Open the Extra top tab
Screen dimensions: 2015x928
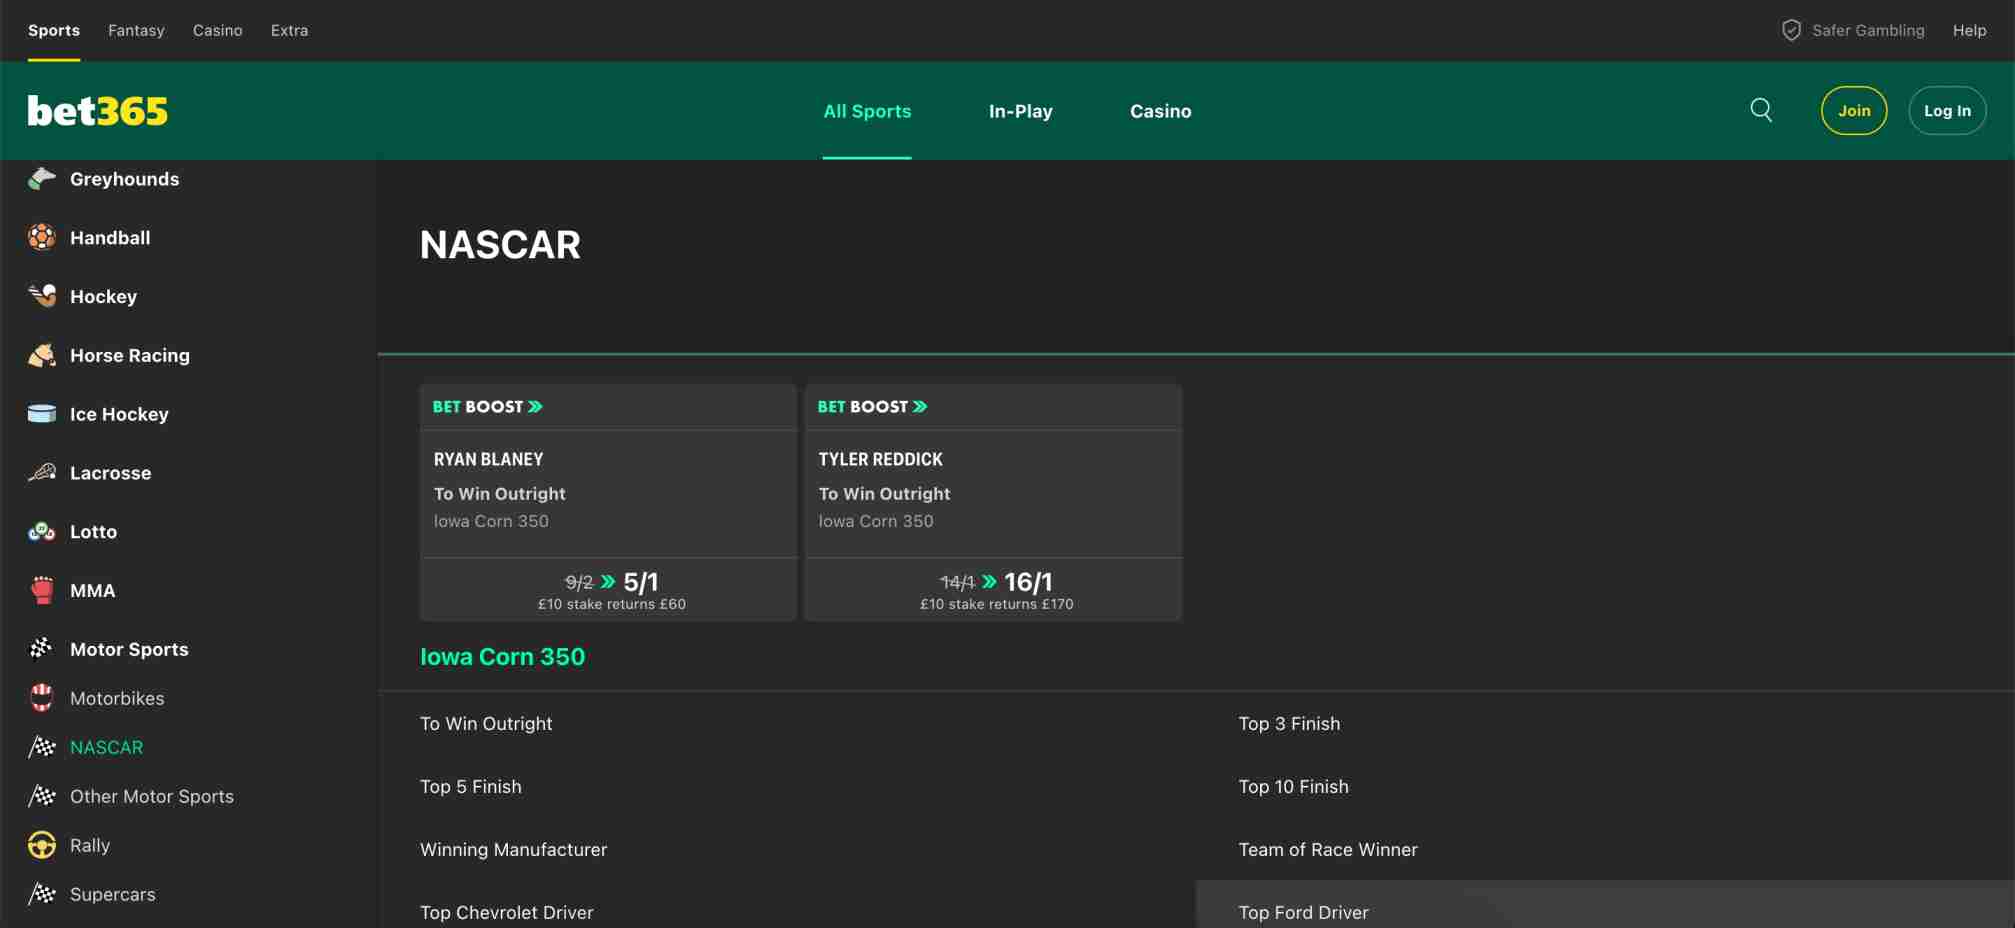289,30
